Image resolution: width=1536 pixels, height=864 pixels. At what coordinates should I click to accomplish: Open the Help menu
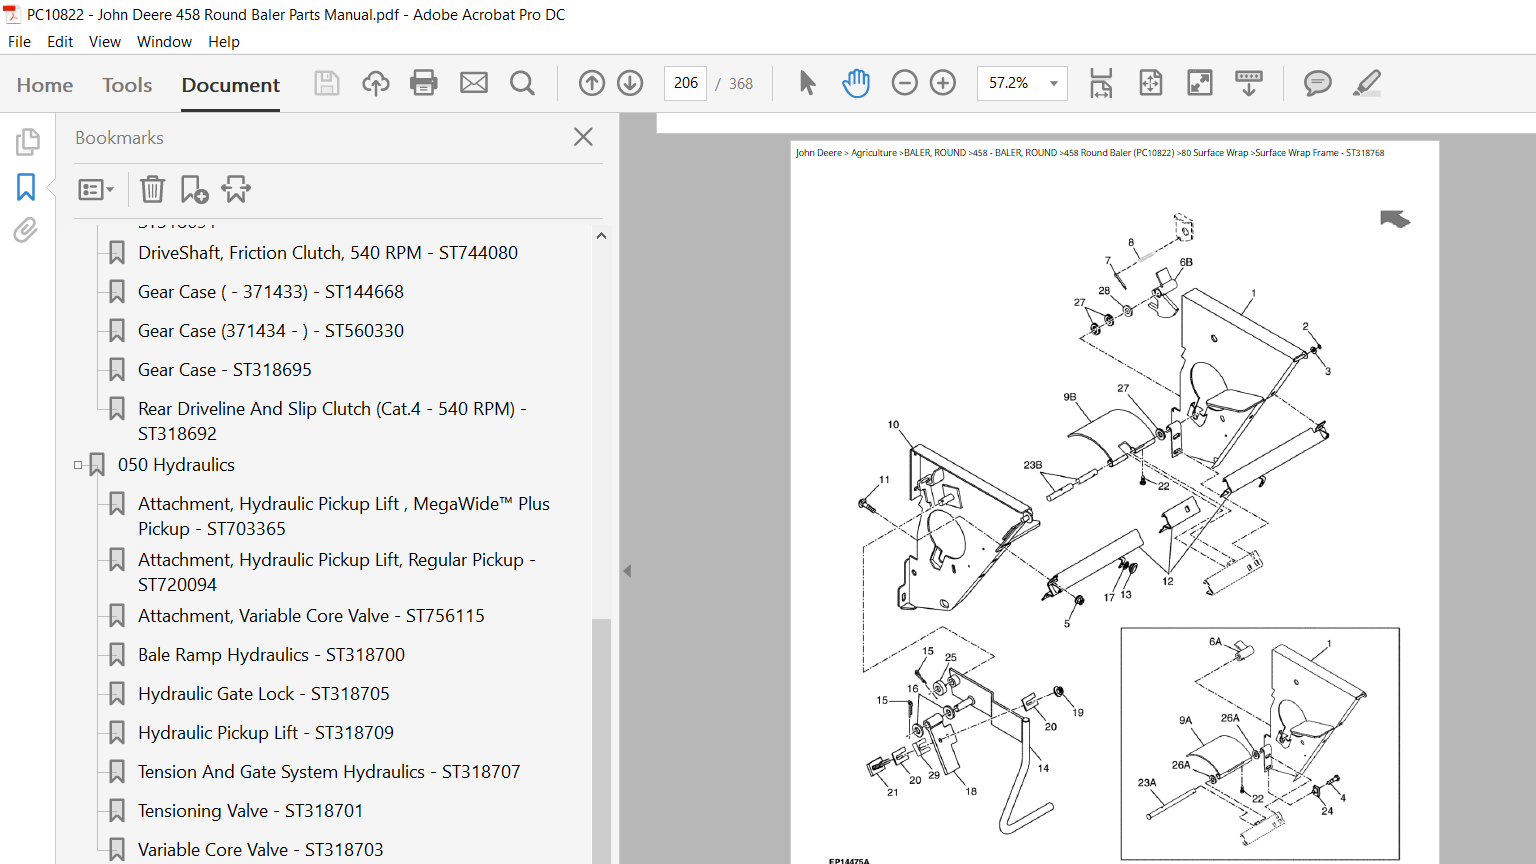coord(224,42)
